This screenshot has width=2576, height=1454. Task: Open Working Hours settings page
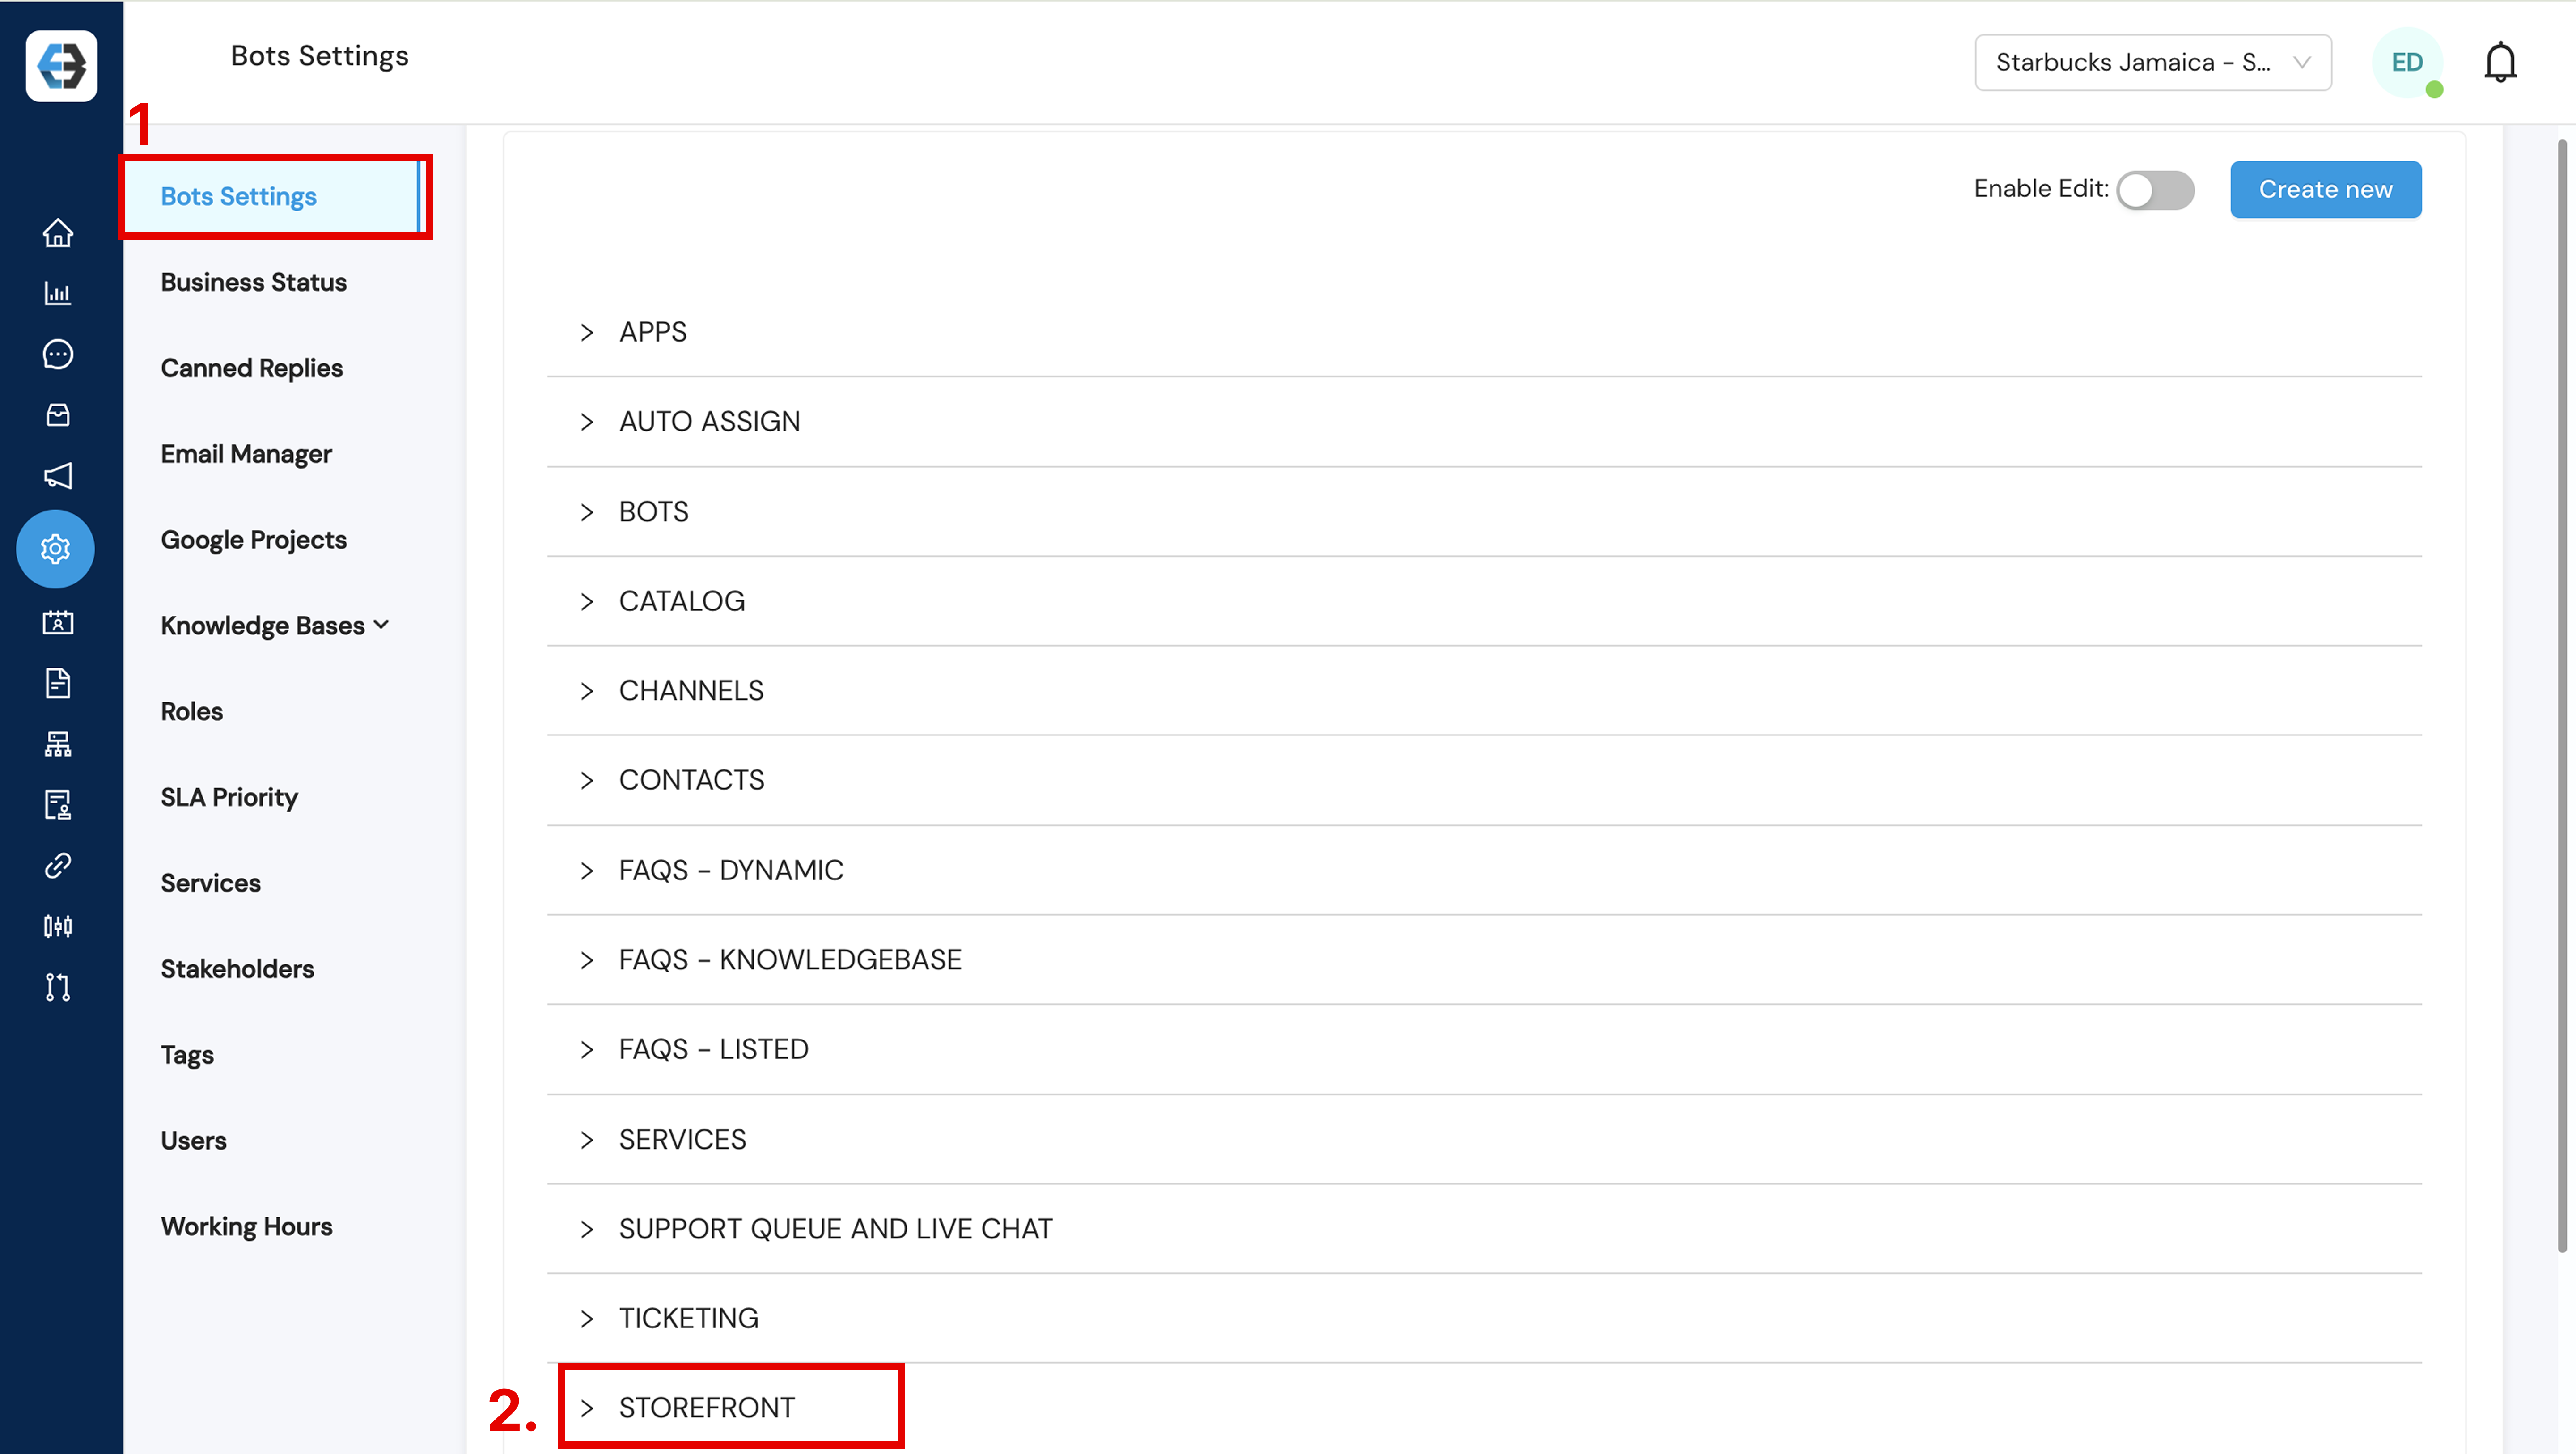click(246, 1226)
